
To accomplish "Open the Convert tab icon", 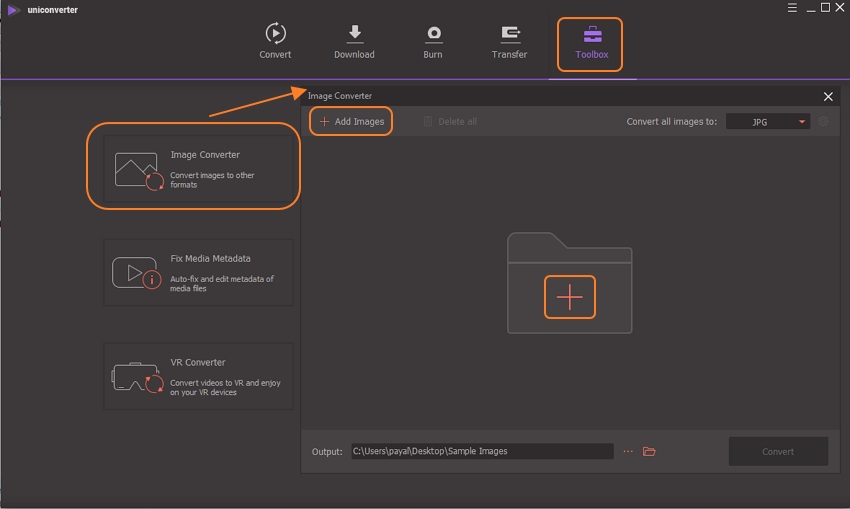I will (275, 40).
